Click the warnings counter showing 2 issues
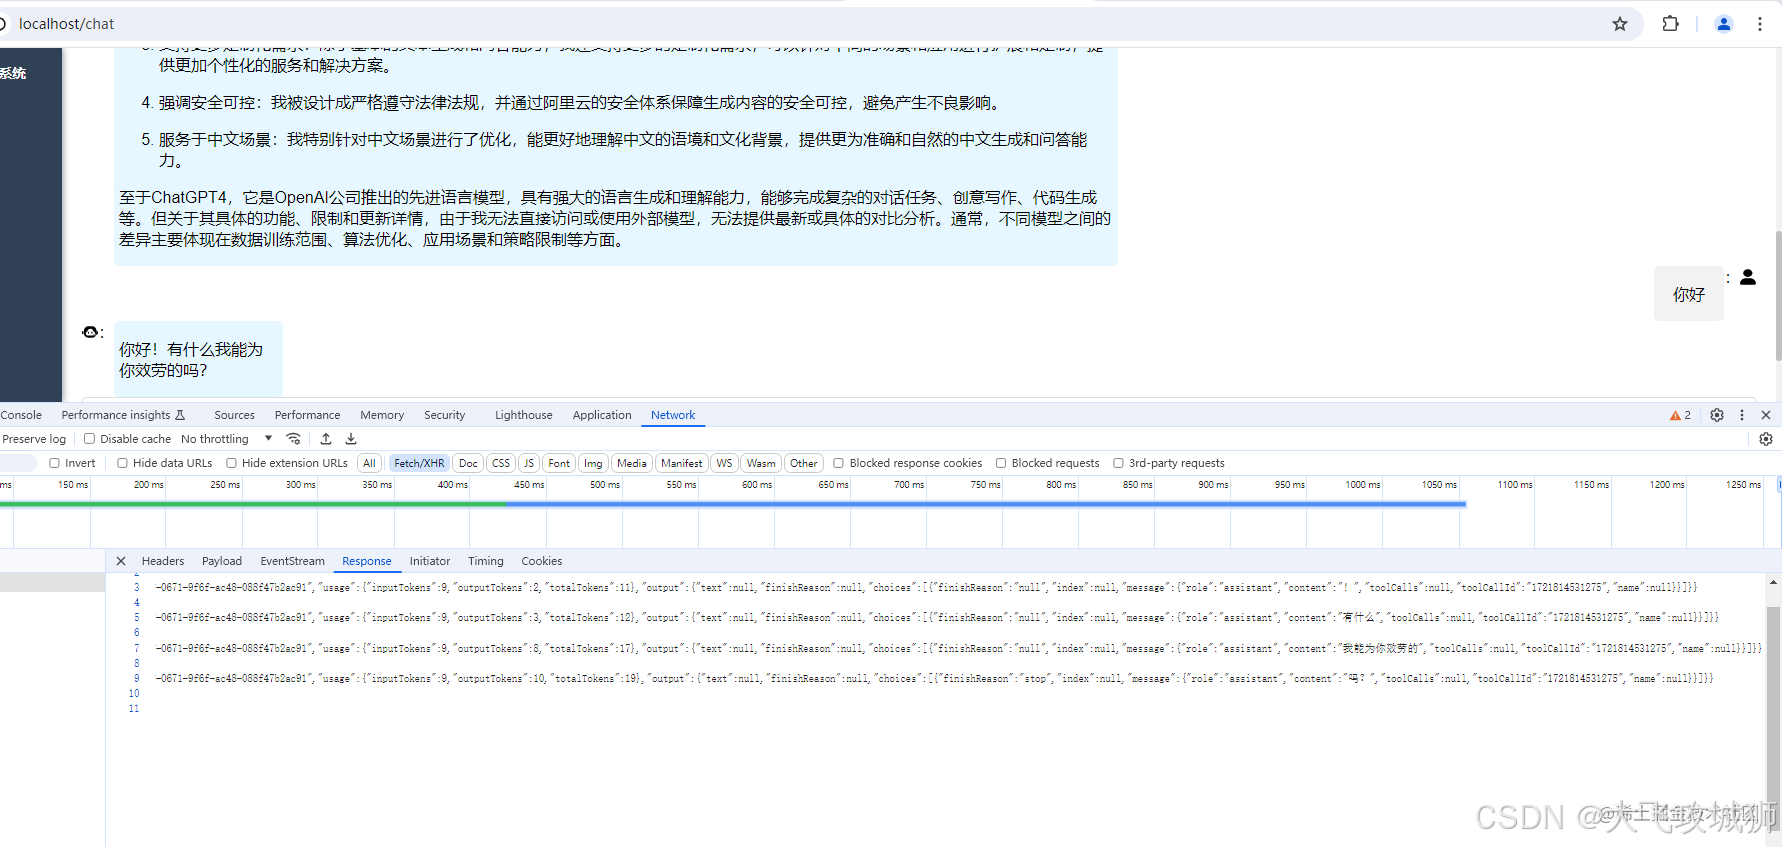Viewport: 1782px width, 847px height. 1680,415
